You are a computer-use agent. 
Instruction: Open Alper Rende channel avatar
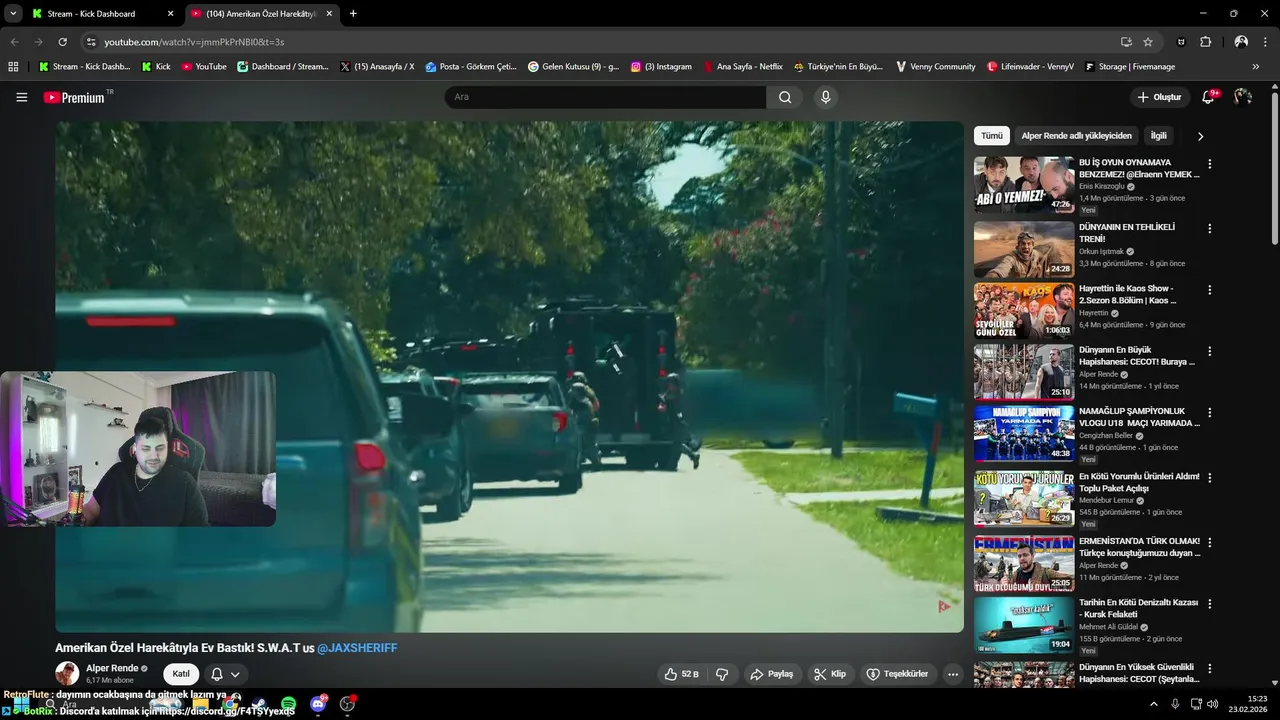pos(67,673)
